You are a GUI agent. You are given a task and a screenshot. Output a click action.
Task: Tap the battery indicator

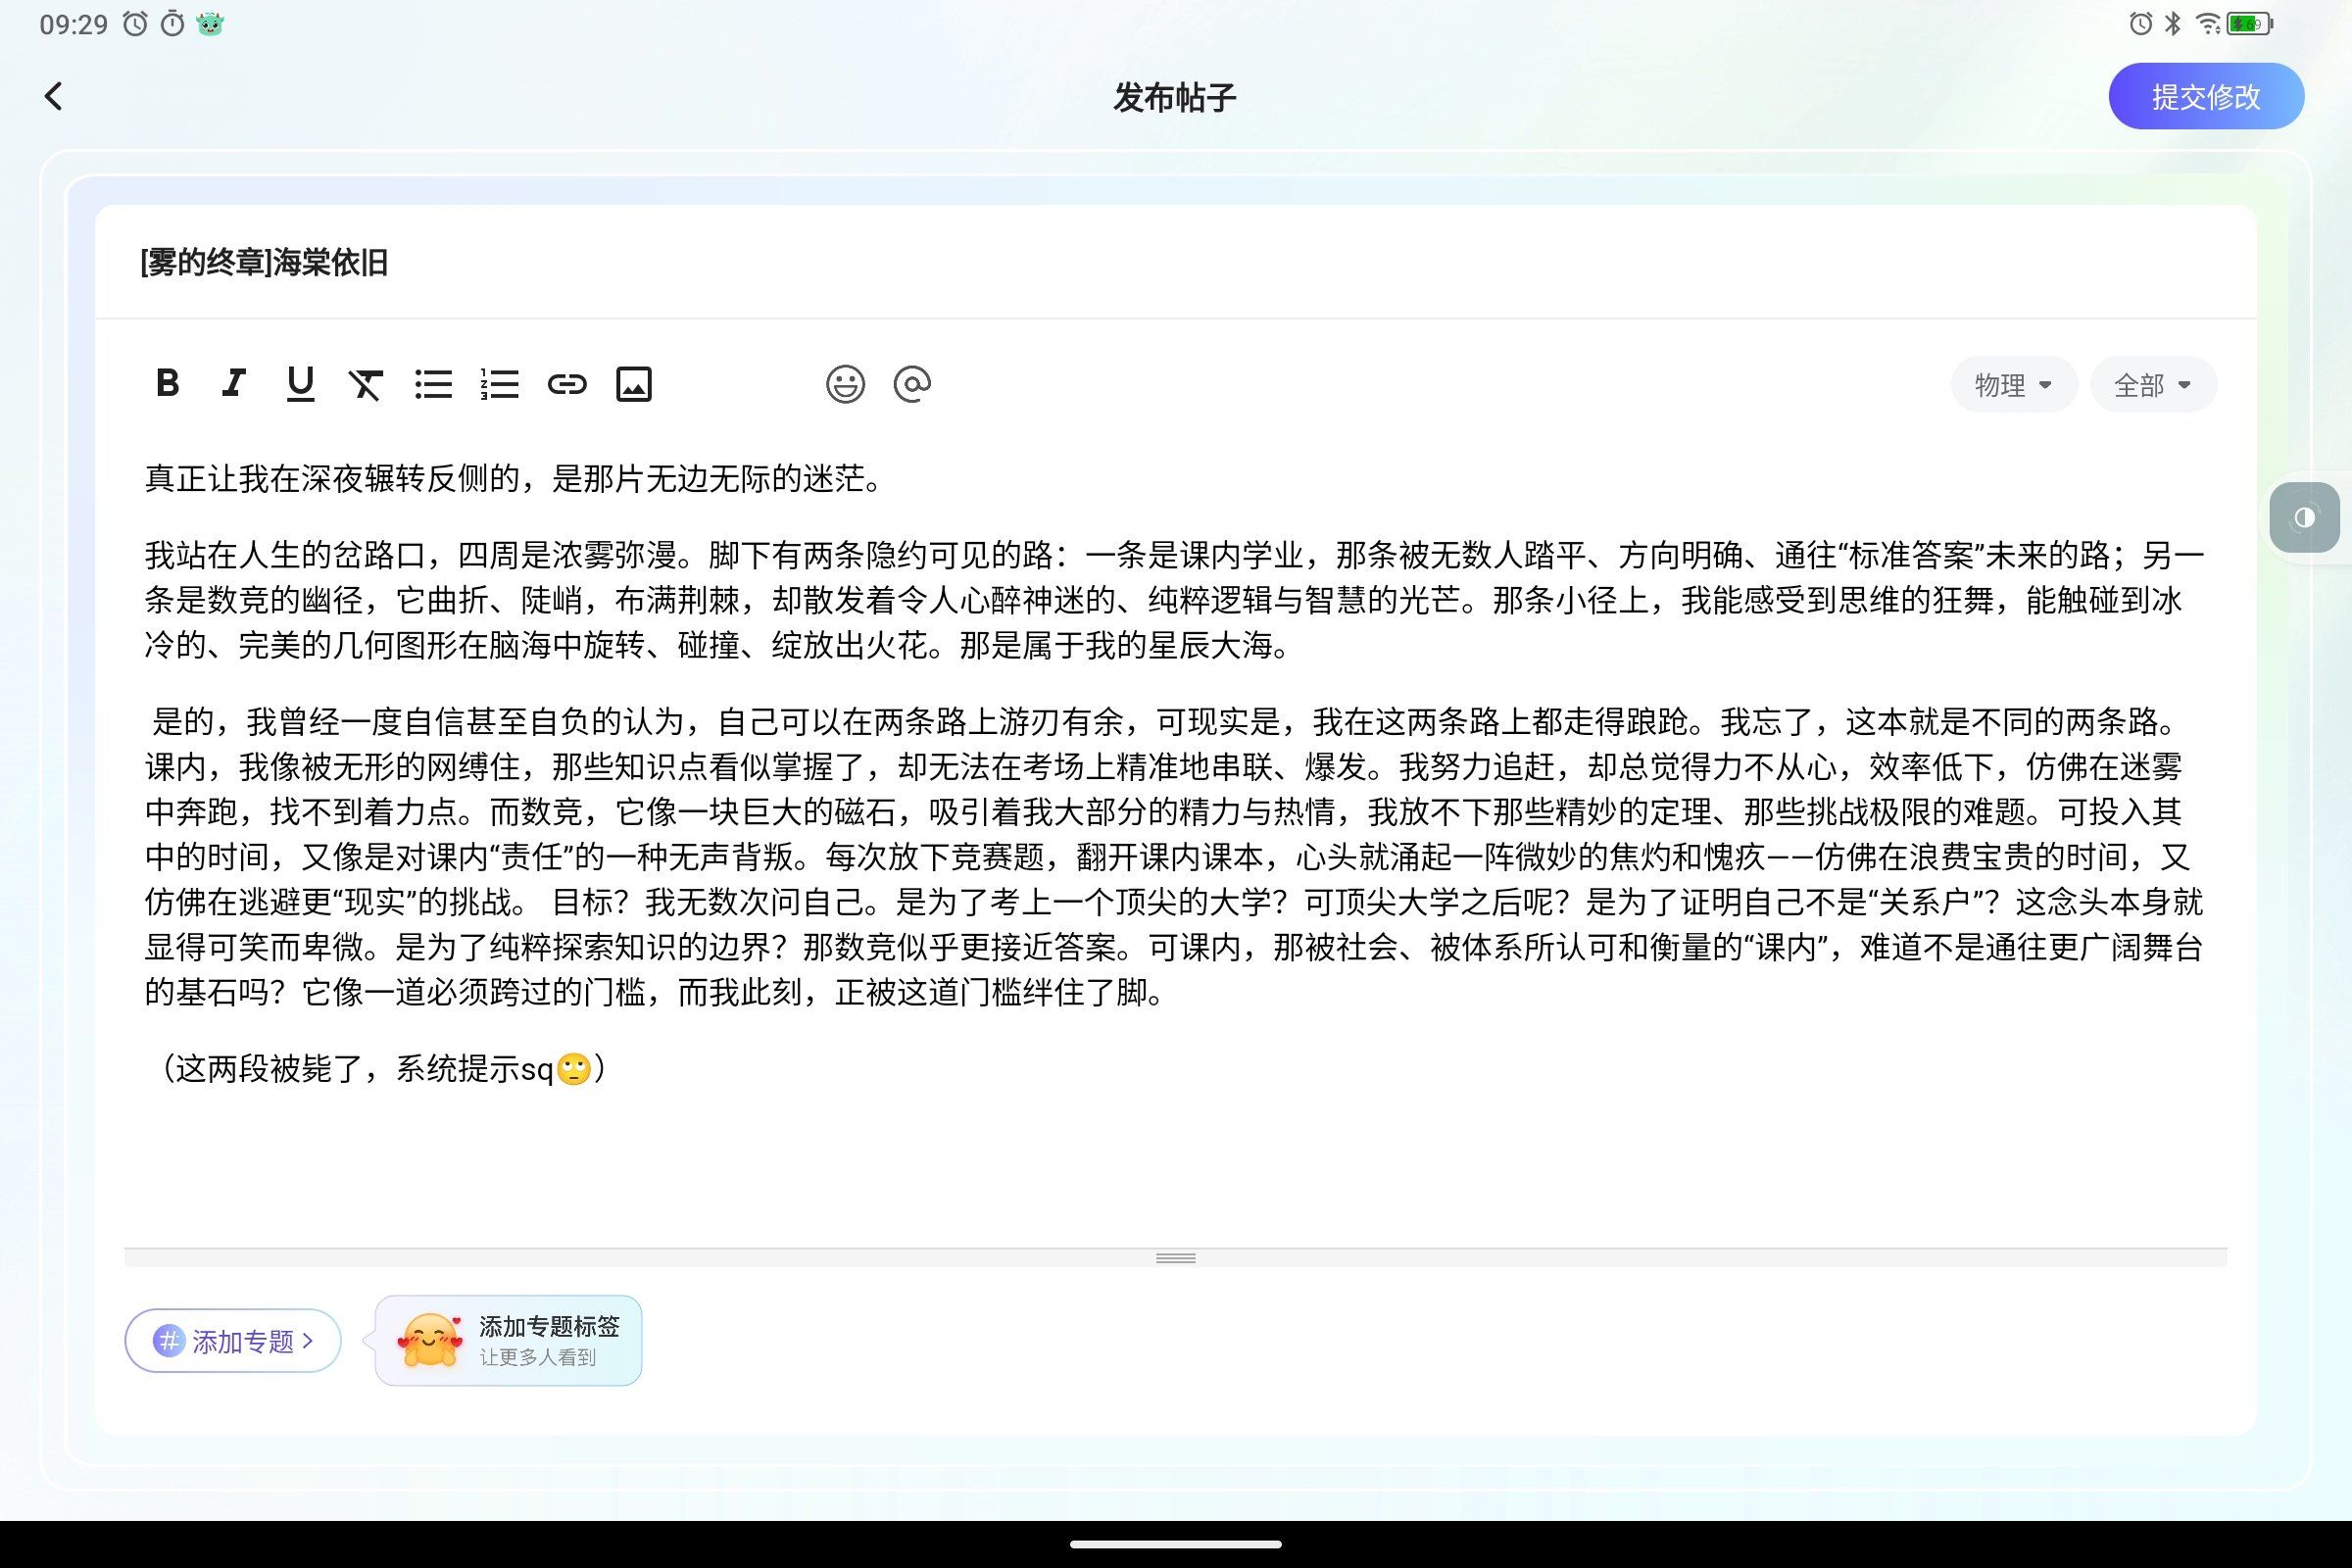(x=2250, y=23)
